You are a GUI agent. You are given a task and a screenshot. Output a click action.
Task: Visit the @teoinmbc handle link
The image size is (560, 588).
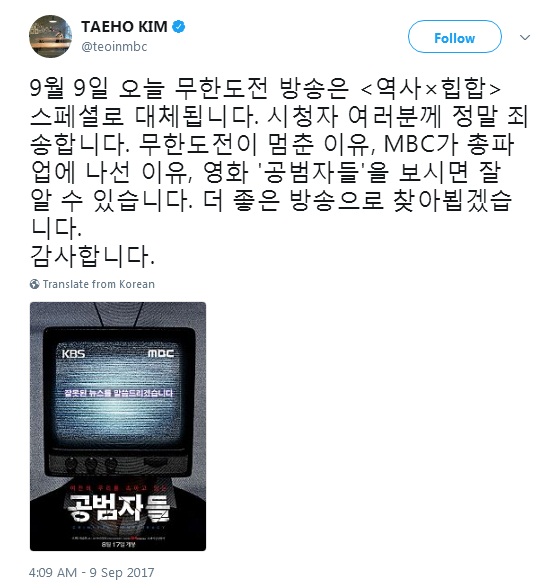click(114, 46)
